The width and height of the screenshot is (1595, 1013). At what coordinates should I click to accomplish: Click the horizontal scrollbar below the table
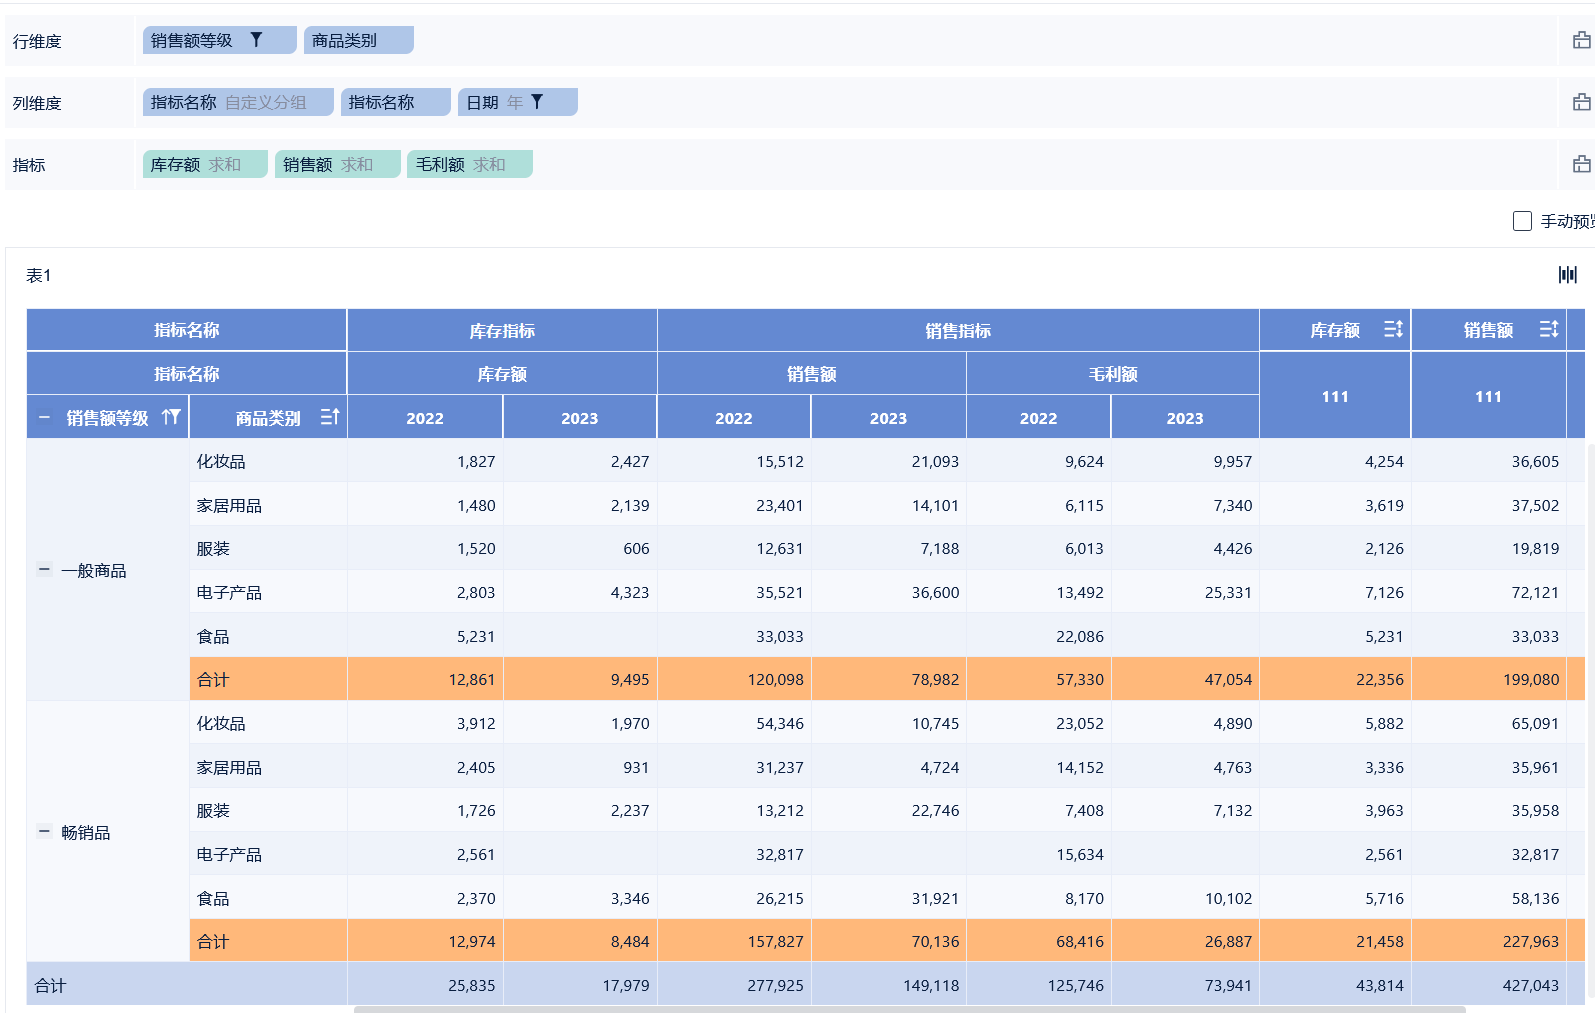tap(910, 1009)
